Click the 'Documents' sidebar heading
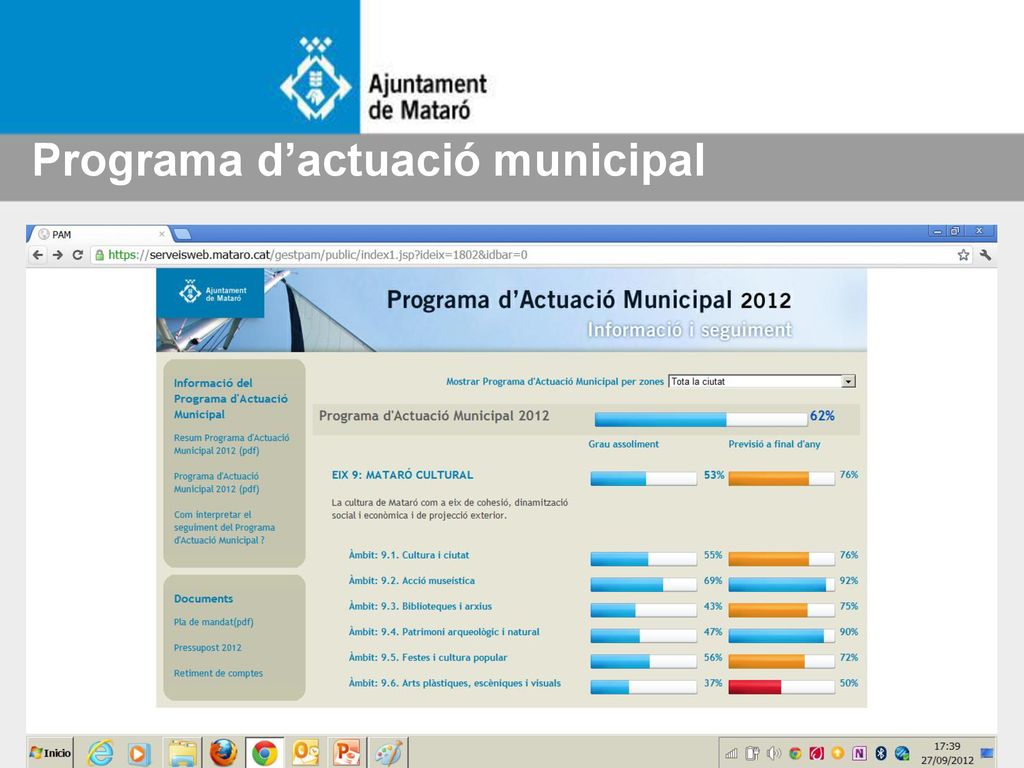Image resolution: width=1024 pixels, height=768 pixels. pos(203,598)
